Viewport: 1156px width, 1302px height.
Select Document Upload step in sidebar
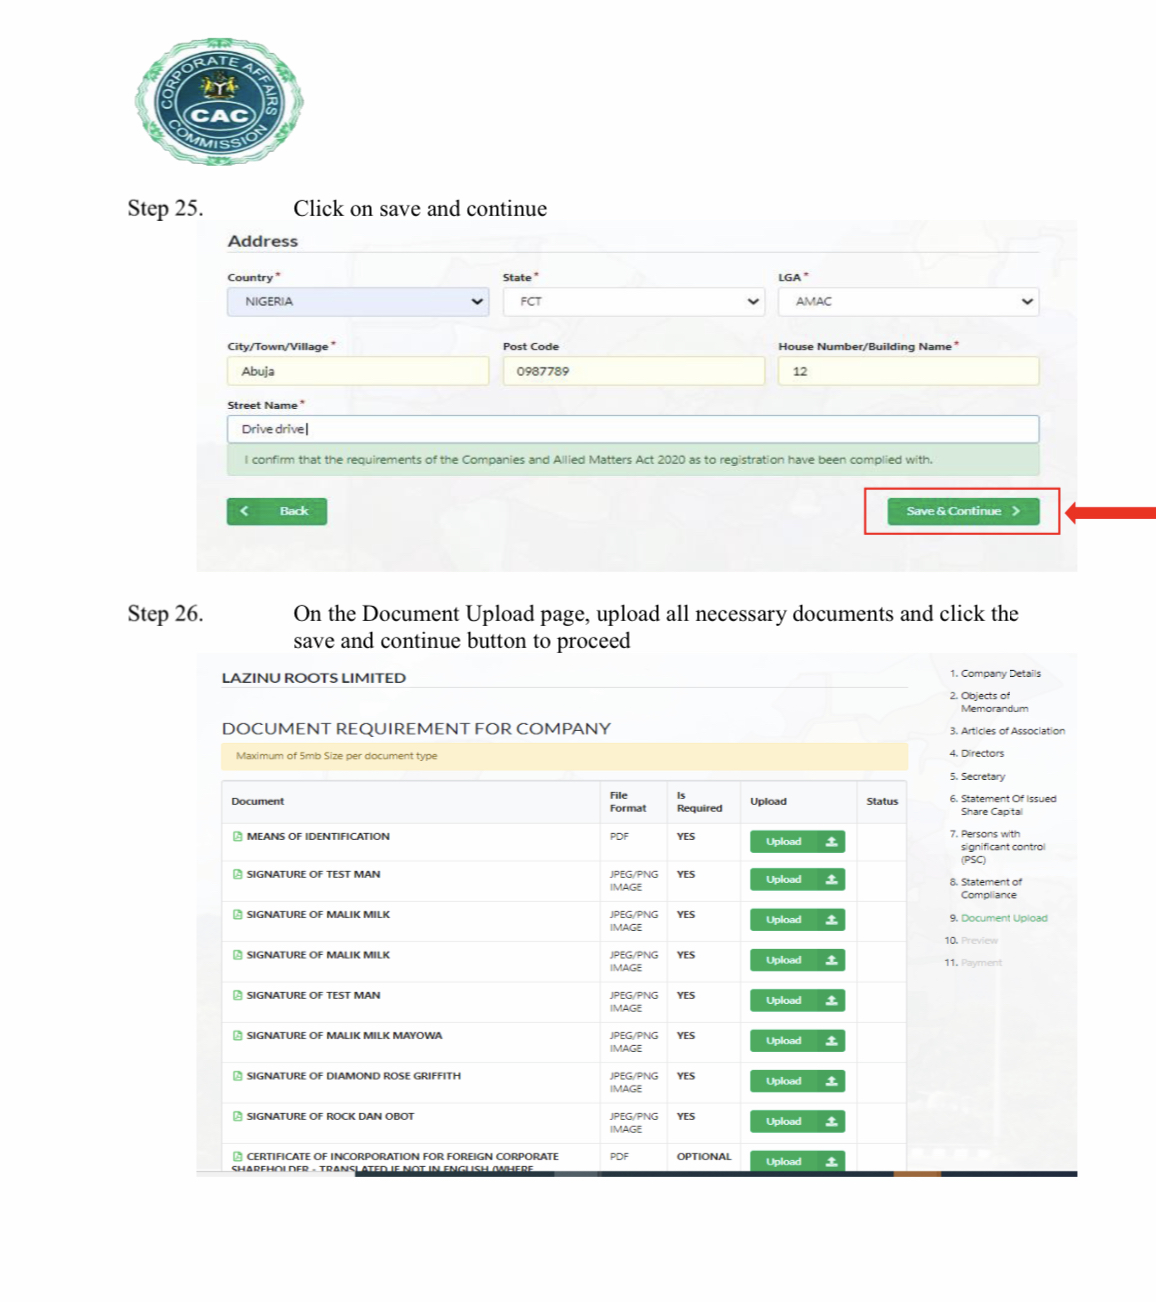[1003, 918]
